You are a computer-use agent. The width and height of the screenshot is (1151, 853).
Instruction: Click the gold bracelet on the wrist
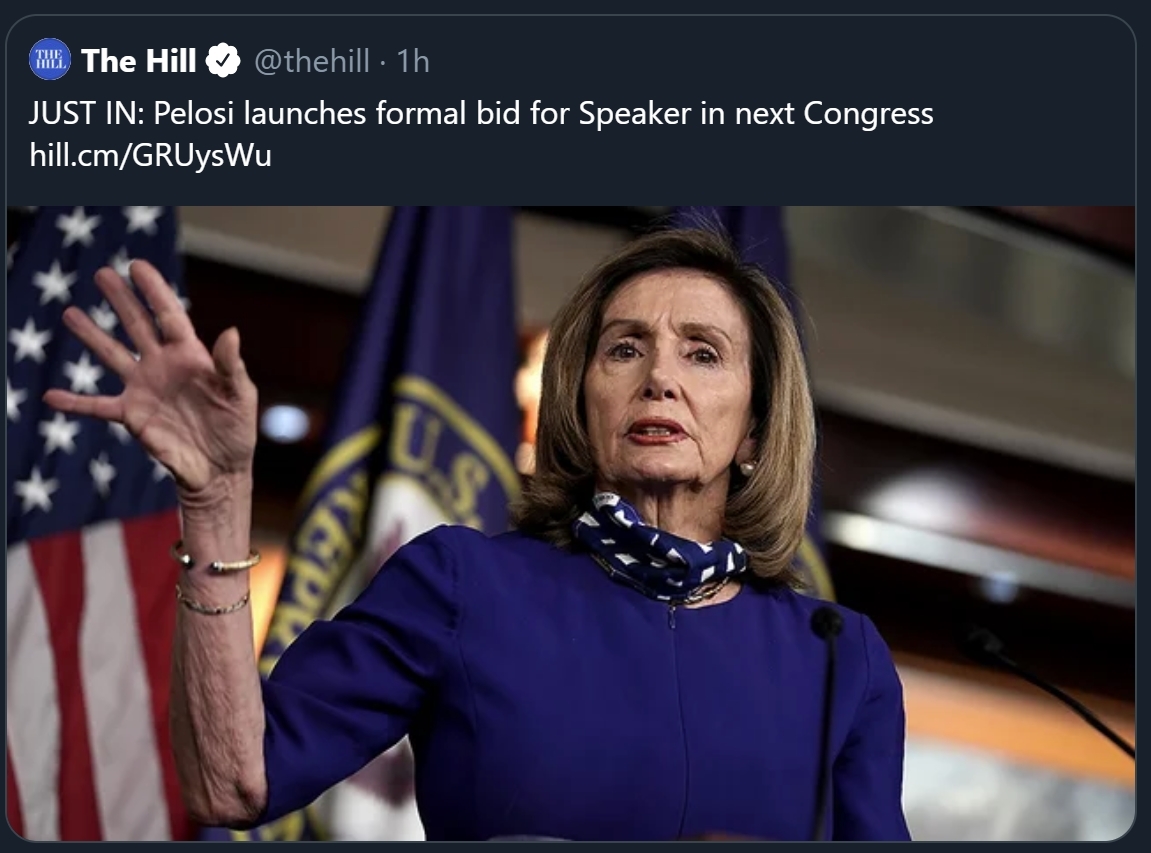click(217, 561)
